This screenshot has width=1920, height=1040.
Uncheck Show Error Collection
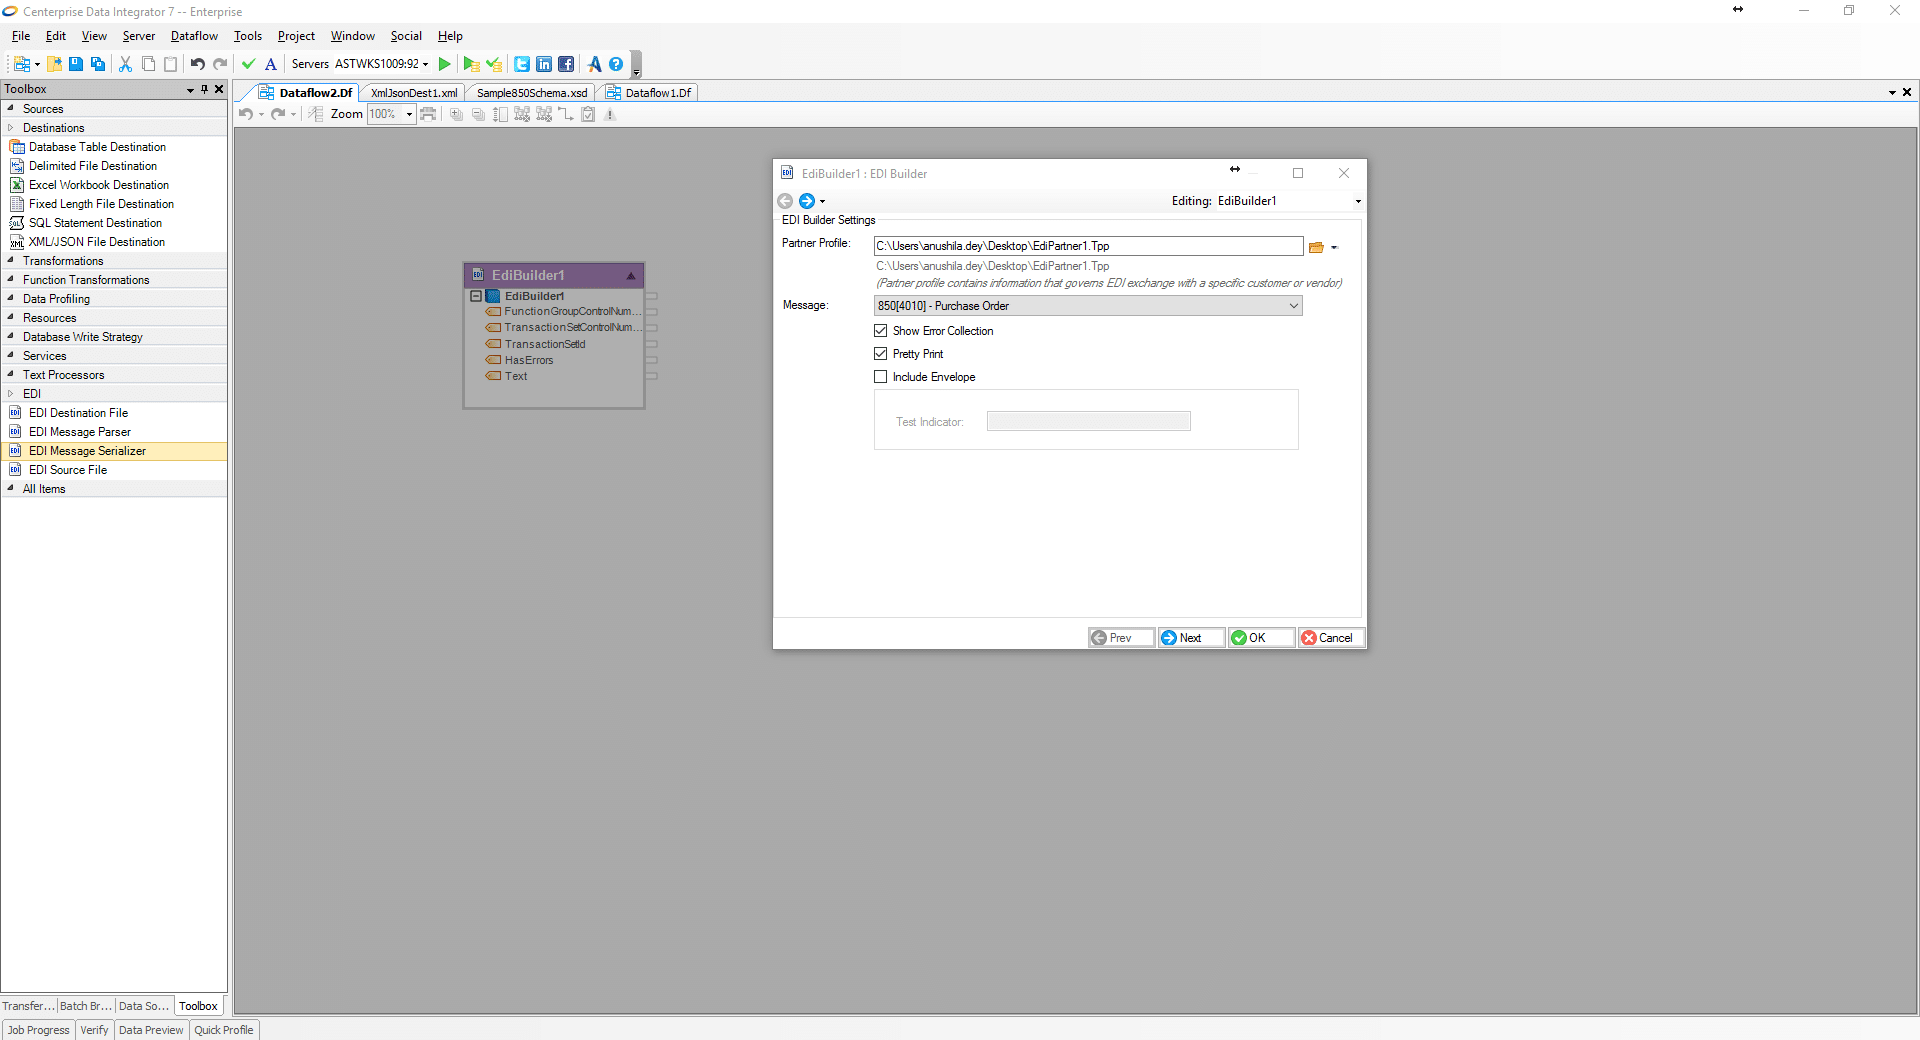coord(881,331)
